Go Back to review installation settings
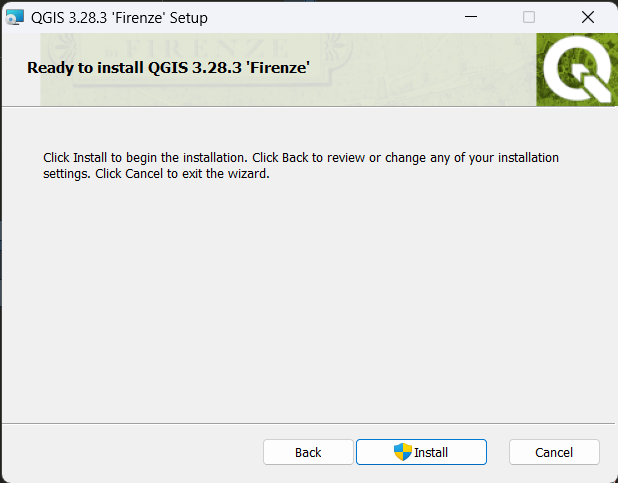Viewport: 618px width, 483px height. [308, 452]
